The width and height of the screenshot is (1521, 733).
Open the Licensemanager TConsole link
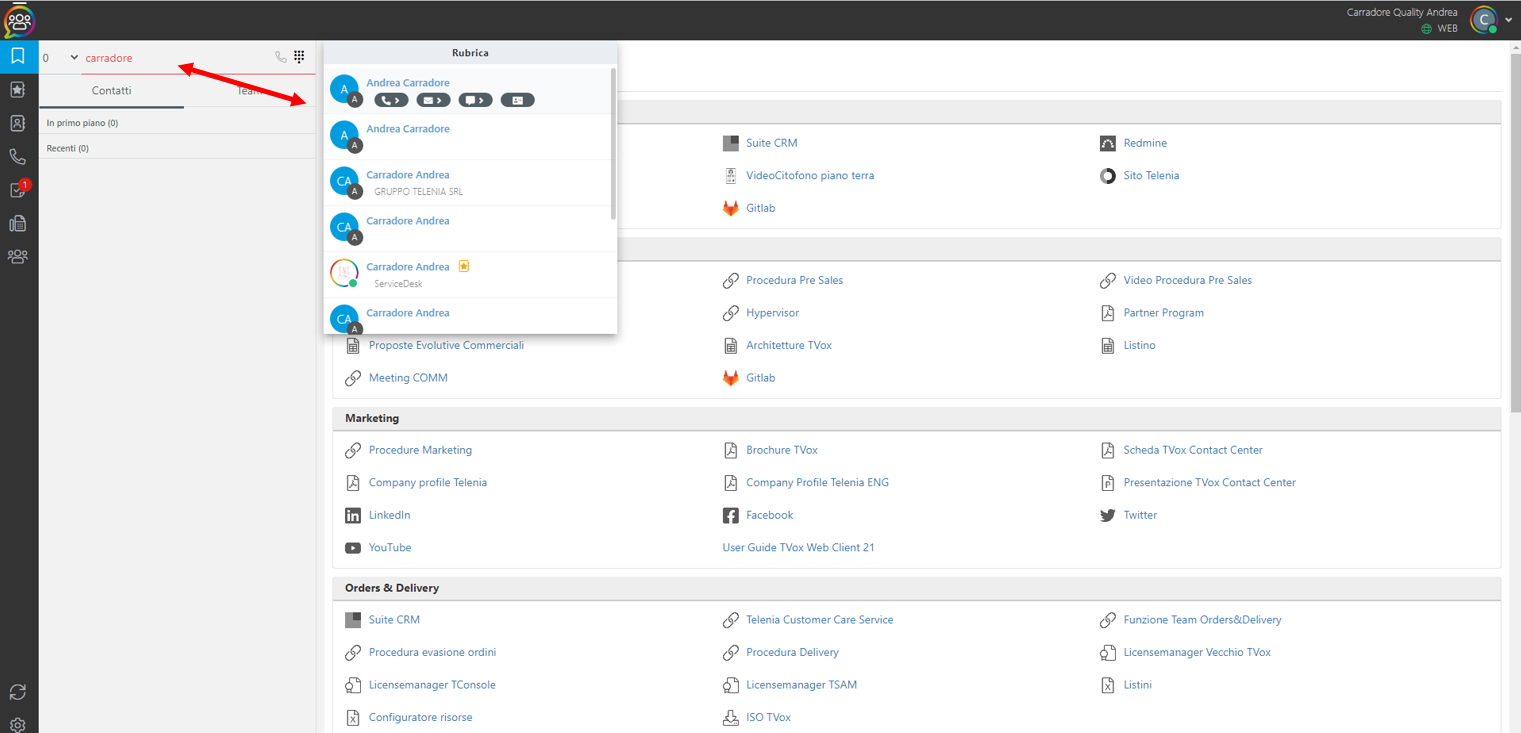coord(432,685)
